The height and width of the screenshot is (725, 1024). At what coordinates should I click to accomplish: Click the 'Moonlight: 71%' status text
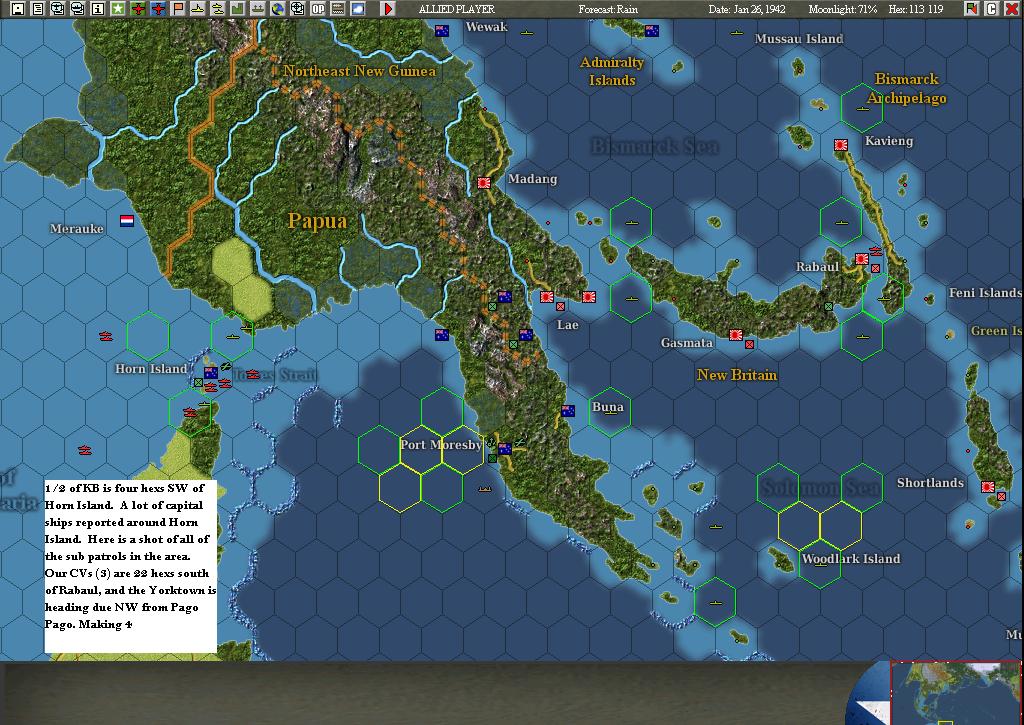point(843,9)
